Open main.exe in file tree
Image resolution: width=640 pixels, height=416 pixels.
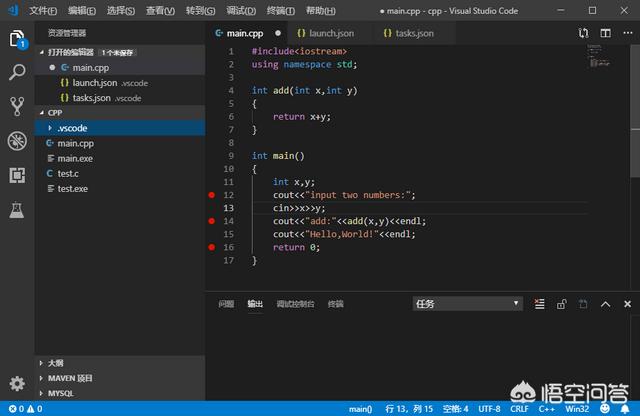click(x=120, y=158)
